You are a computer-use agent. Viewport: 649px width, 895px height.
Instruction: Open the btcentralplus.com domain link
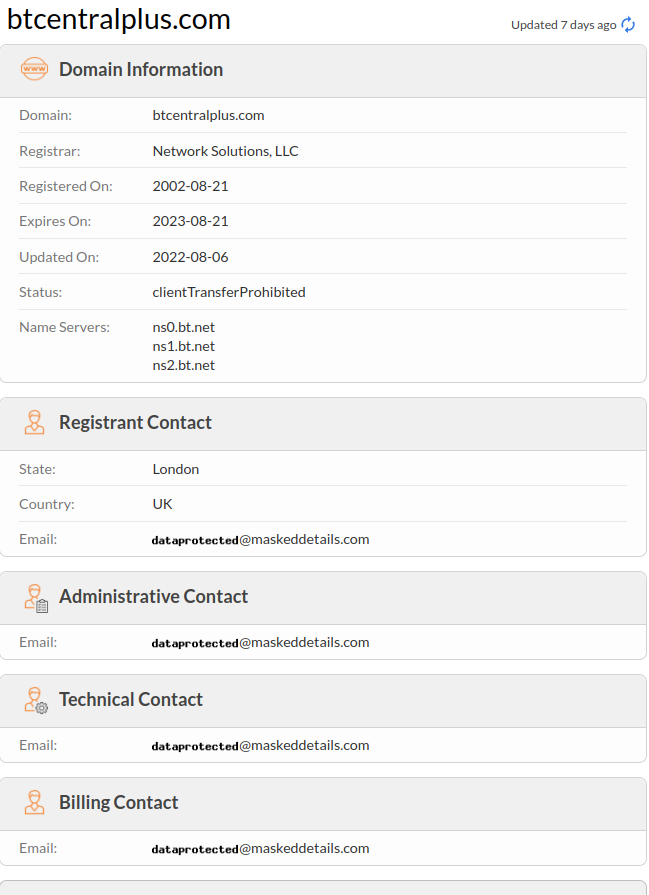pos(208,115)
